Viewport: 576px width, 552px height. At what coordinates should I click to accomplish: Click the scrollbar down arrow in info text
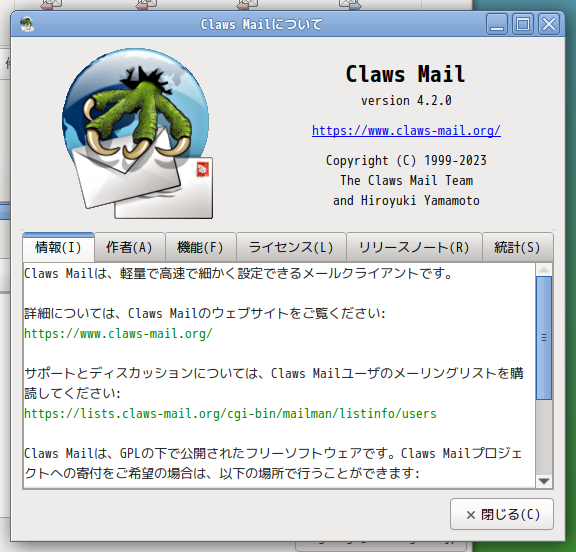(544, 481)
